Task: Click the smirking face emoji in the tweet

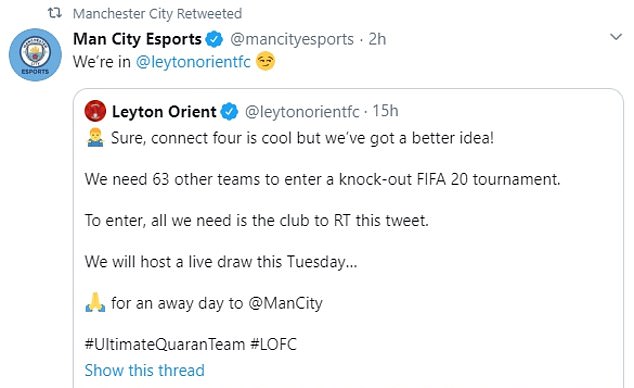Action: pos(266,61)
